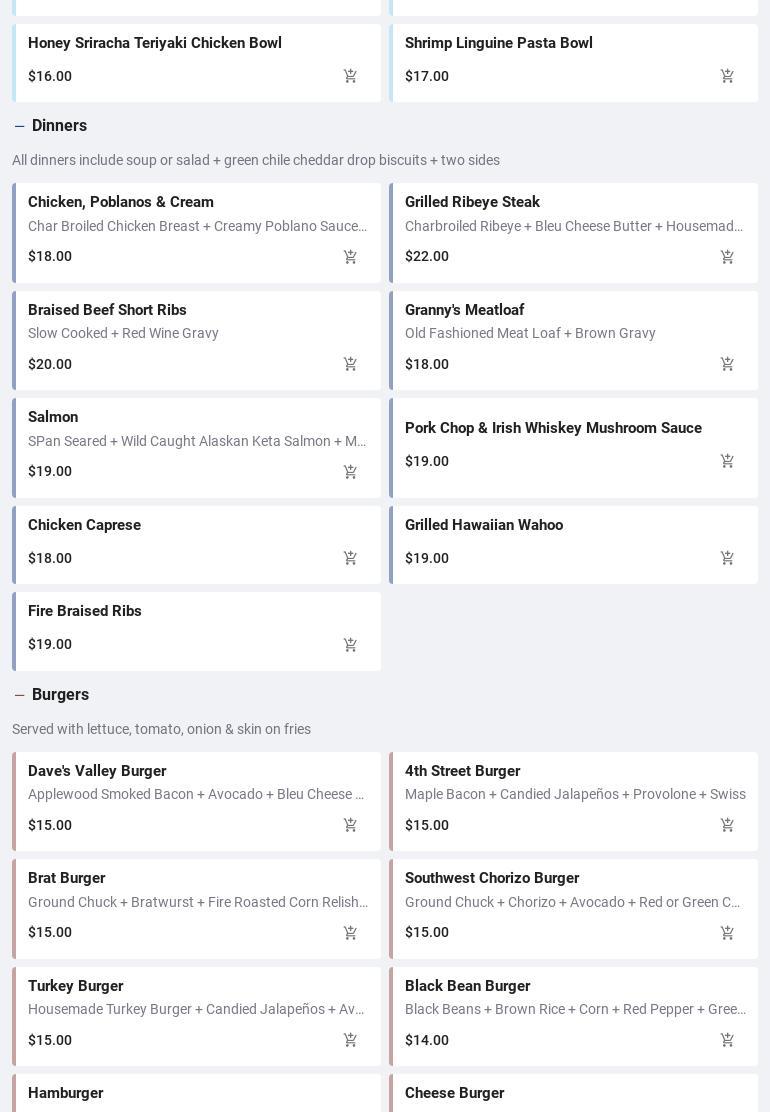
Task: Add Black Bean Burger to cart
Action: [x=727, y=1041]
